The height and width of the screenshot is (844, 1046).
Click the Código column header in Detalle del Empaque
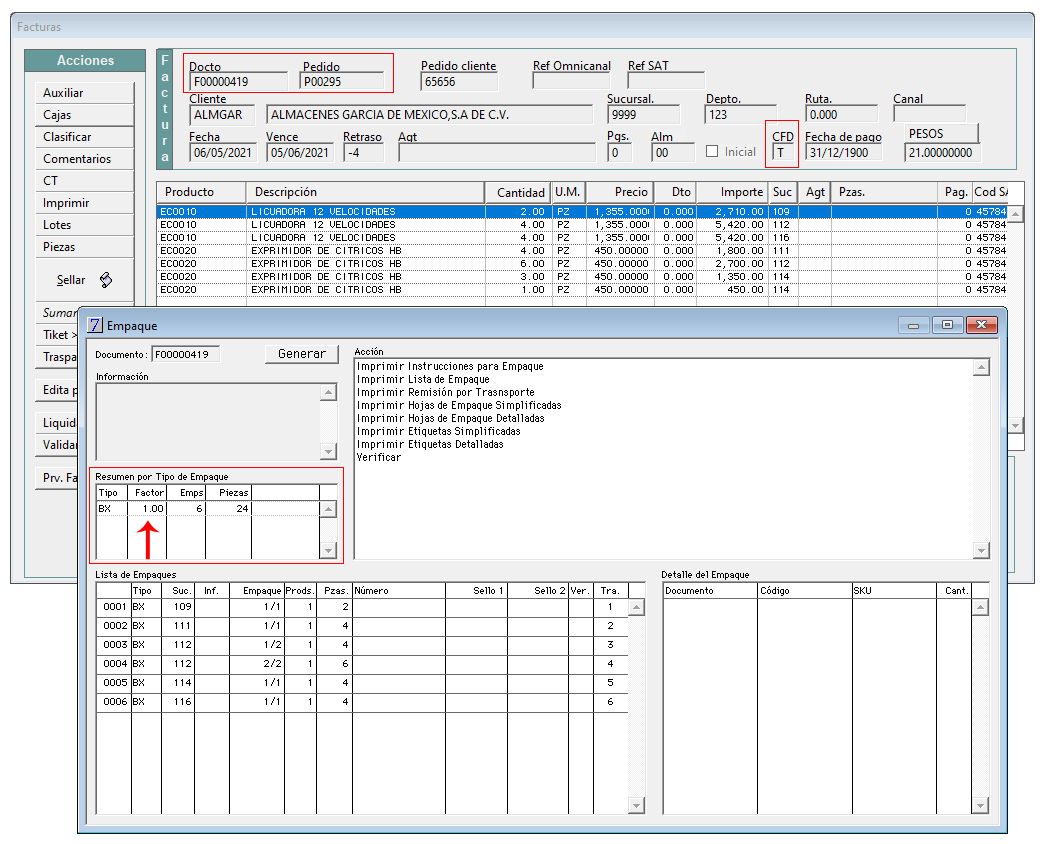click(805, 590)
